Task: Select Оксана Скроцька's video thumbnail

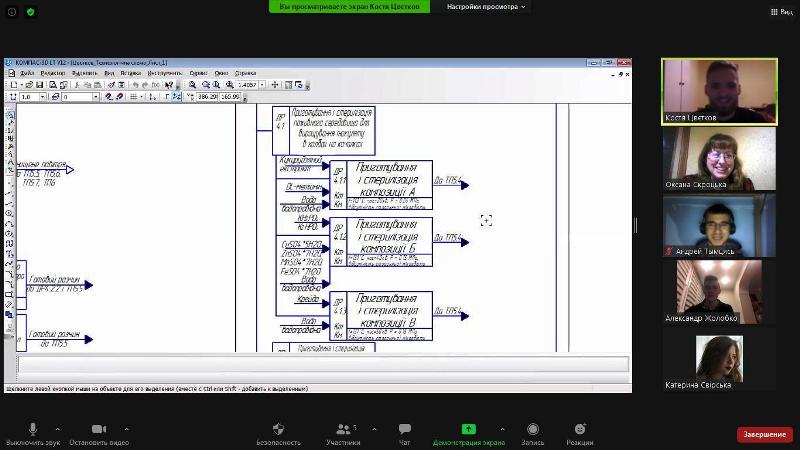Action: coord(719,158)
